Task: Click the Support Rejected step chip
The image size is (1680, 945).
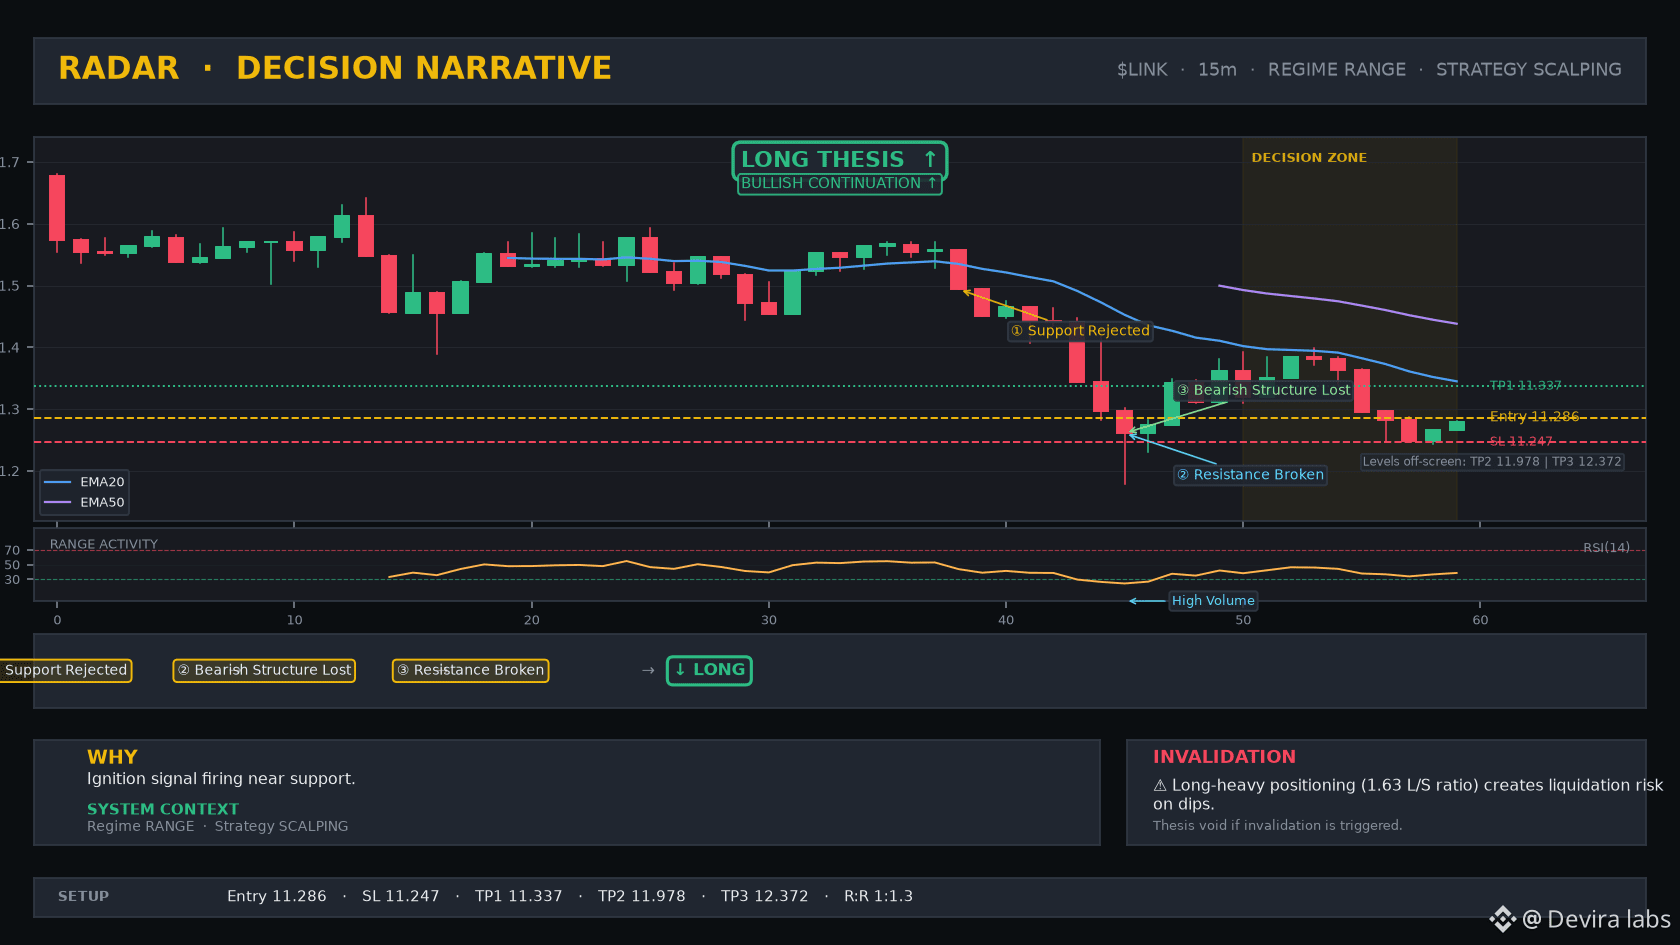Action: (66, 670)
